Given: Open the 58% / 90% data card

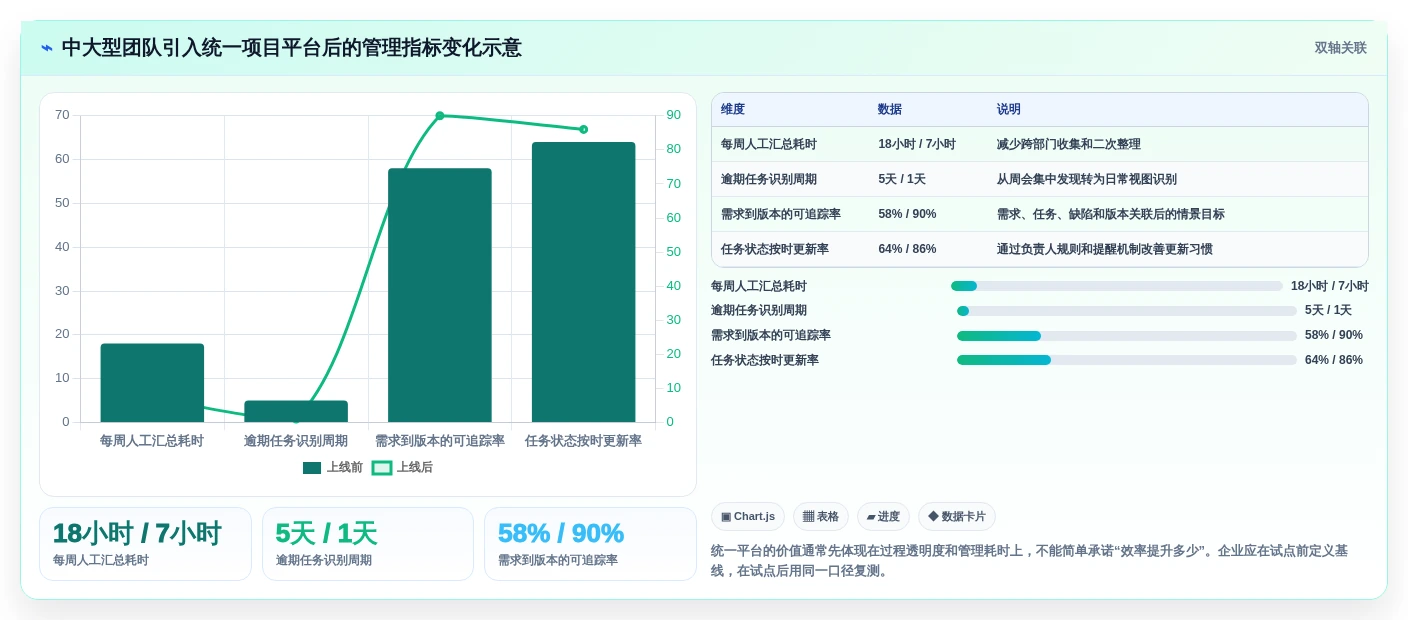Looking at the screenshot, I should click(590, 544).
